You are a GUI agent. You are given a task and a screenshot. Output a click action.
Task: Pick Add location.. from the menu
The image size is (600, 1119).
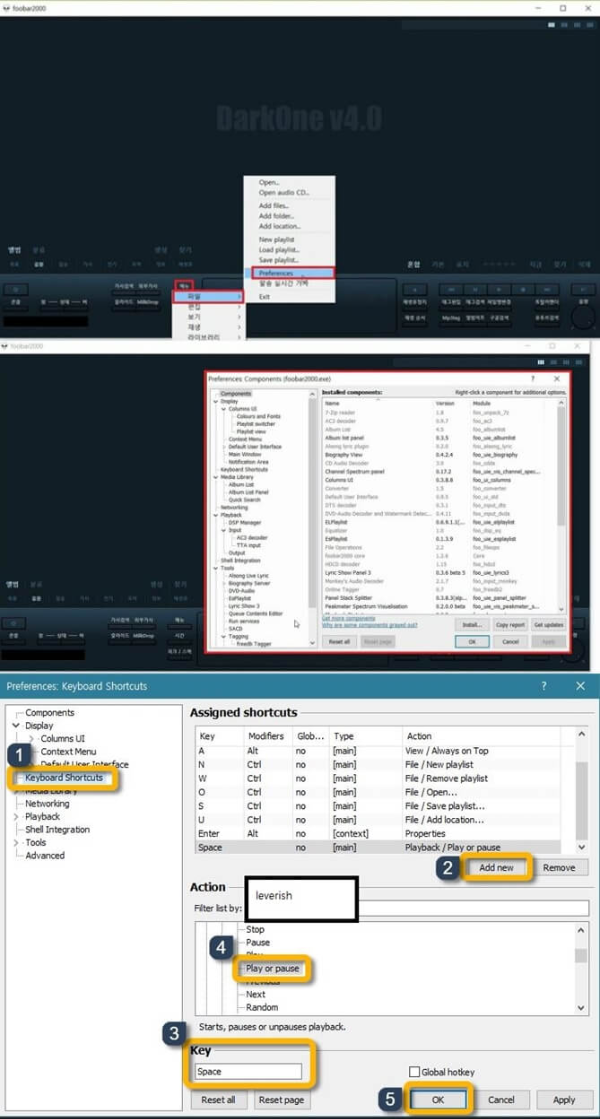[279, 226]
